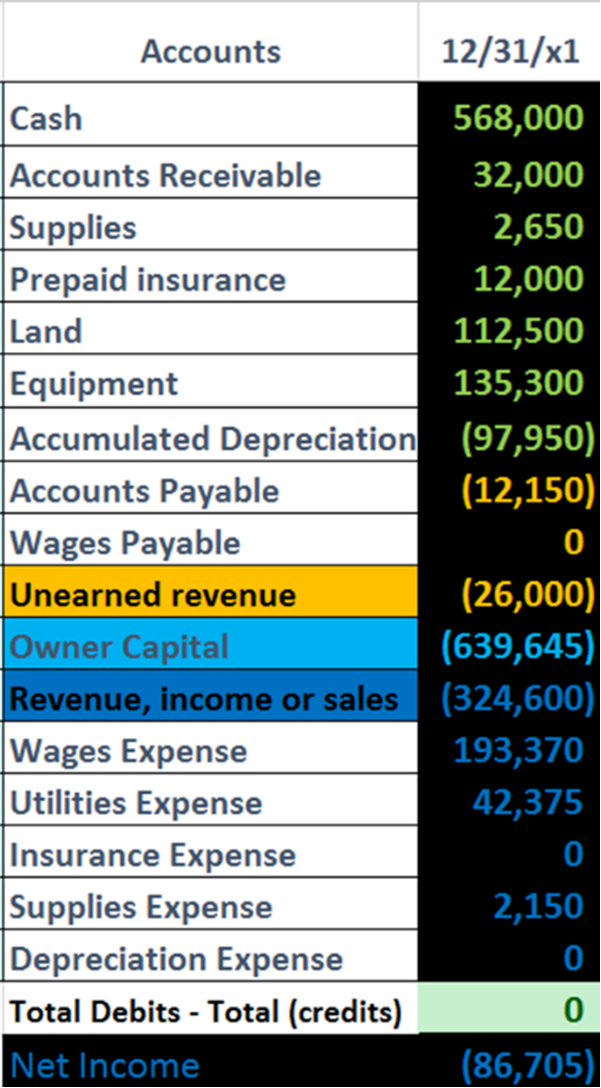Select the Accounts header cell
Viewport: 601px width, 1088px height.
[x=210, y=51]
